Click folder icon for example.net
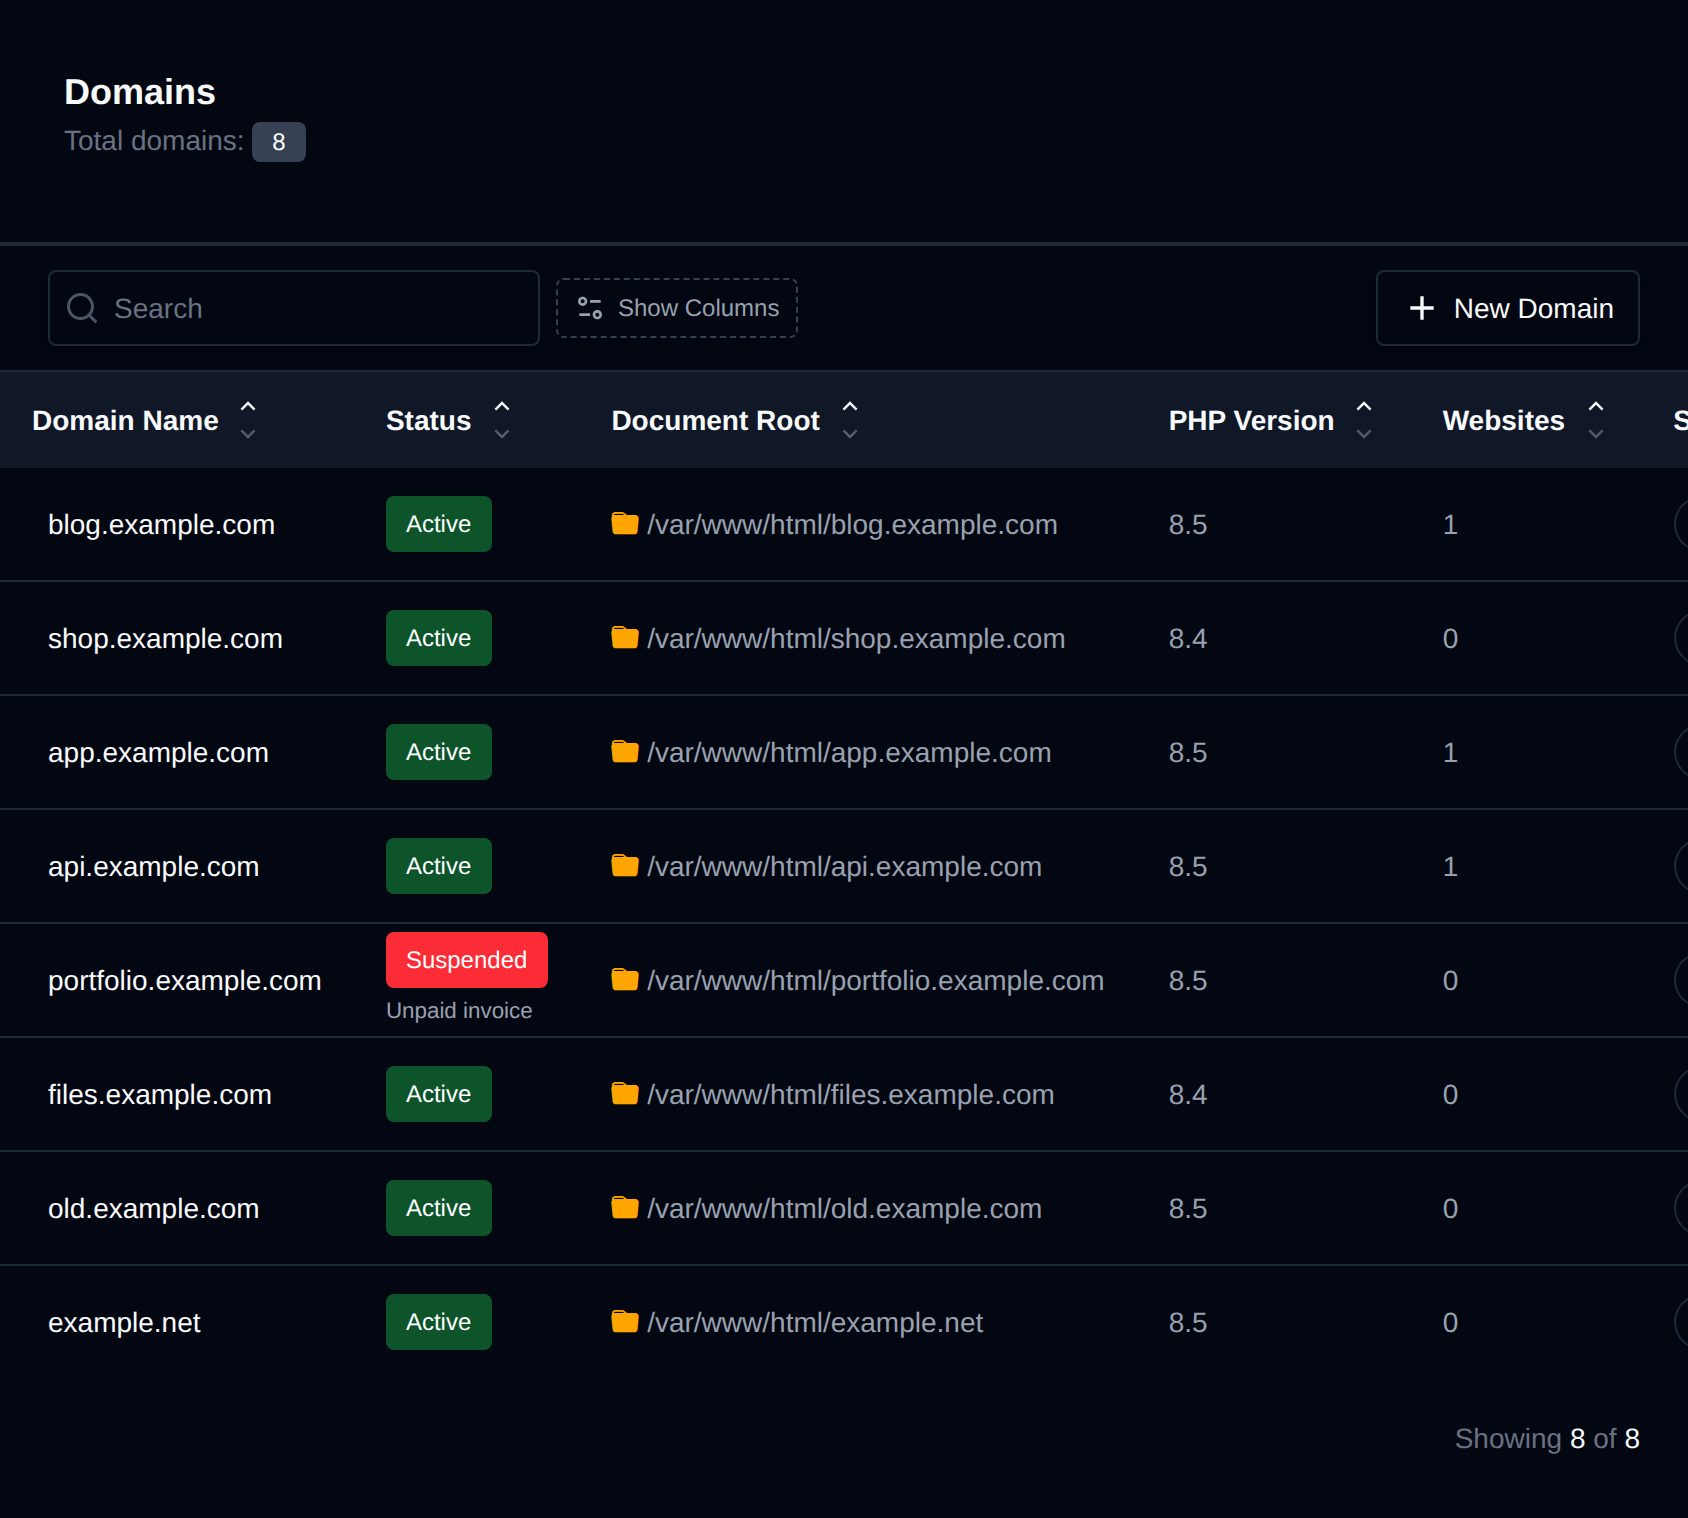The image size is (1688, 1518). click(x=625, y=1322)
